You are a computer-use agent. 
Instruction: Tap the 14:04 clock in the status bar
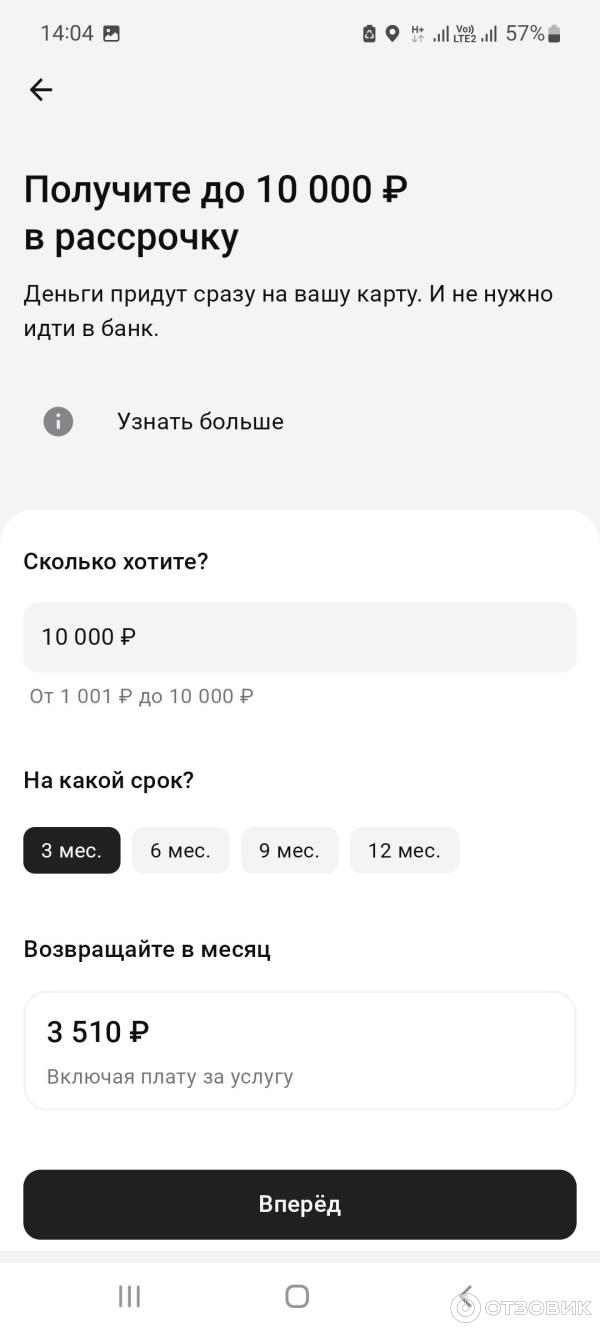(x=66, y=34)
